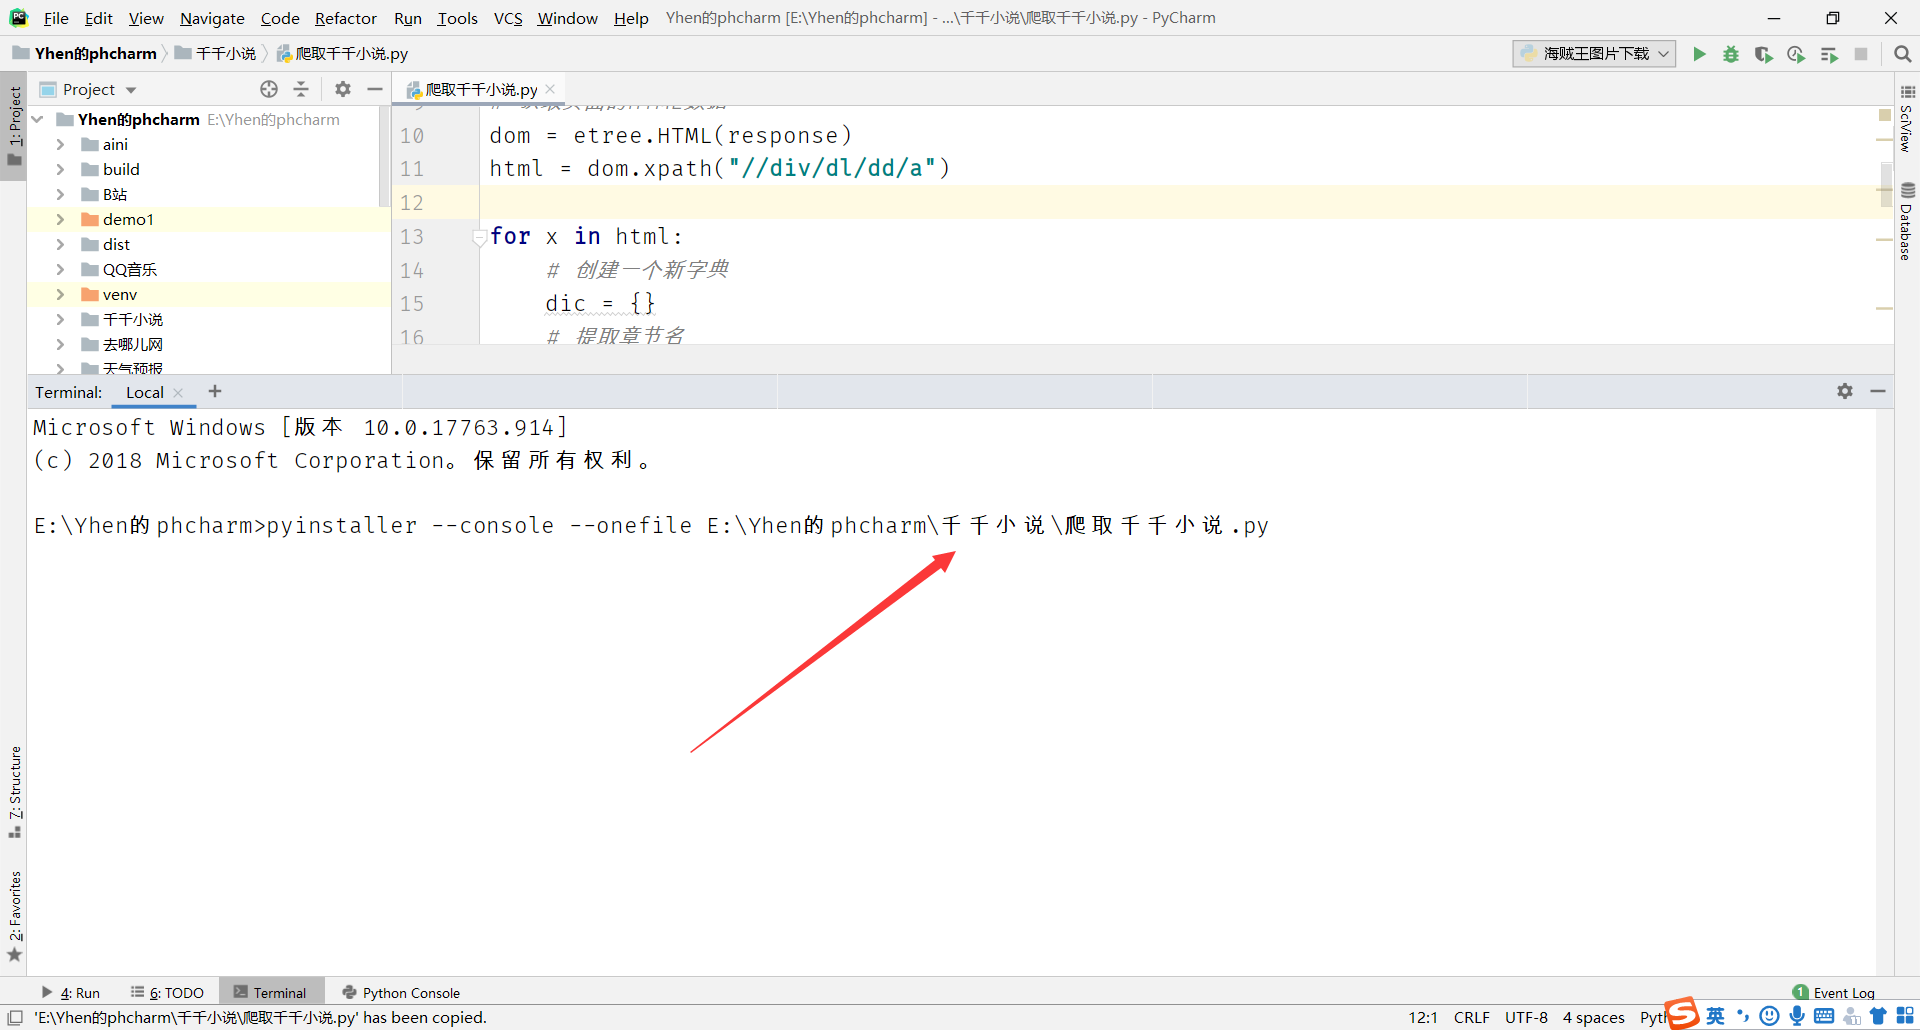Run concurrency diagram via list-play icon

tap(1829, 54)
